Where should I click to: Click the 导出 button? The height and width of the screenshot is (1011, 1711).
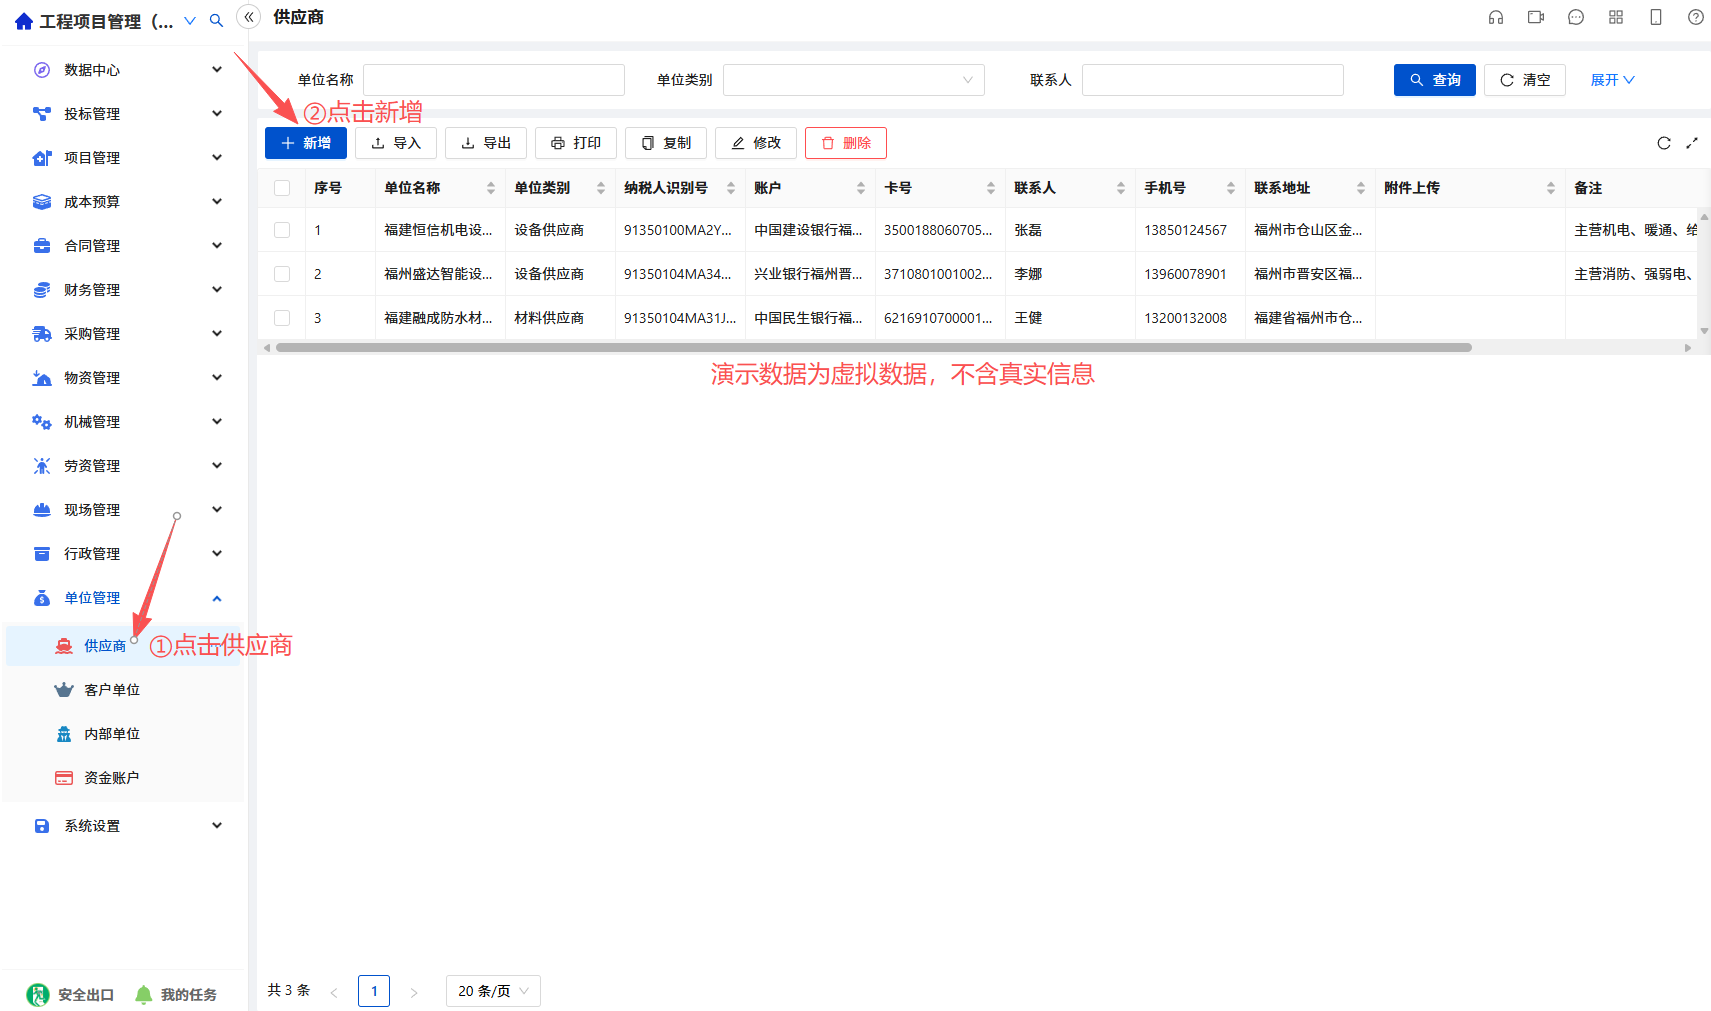coord(486,143)
